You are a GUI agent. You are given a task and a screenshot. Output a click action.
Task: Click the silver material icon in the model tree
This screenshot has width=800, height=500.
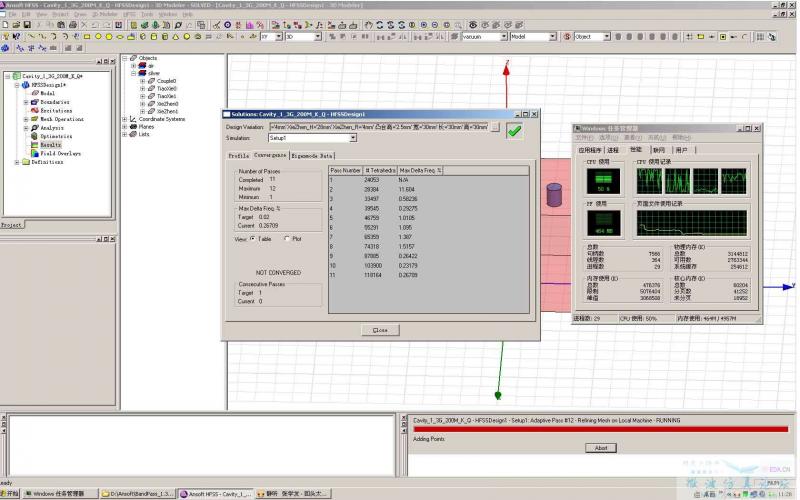pos(140,73)
